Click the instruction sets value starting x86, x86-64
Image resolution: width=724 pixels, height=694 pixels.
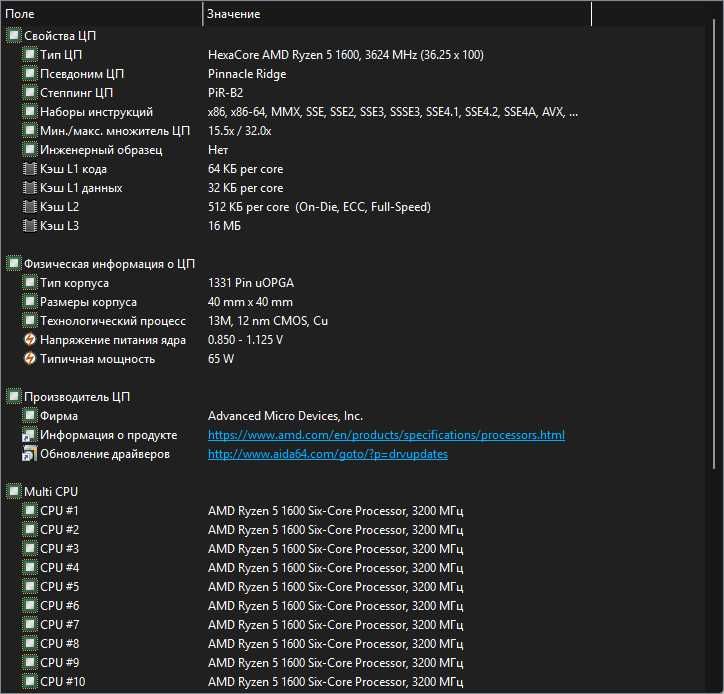coord(393,112)
